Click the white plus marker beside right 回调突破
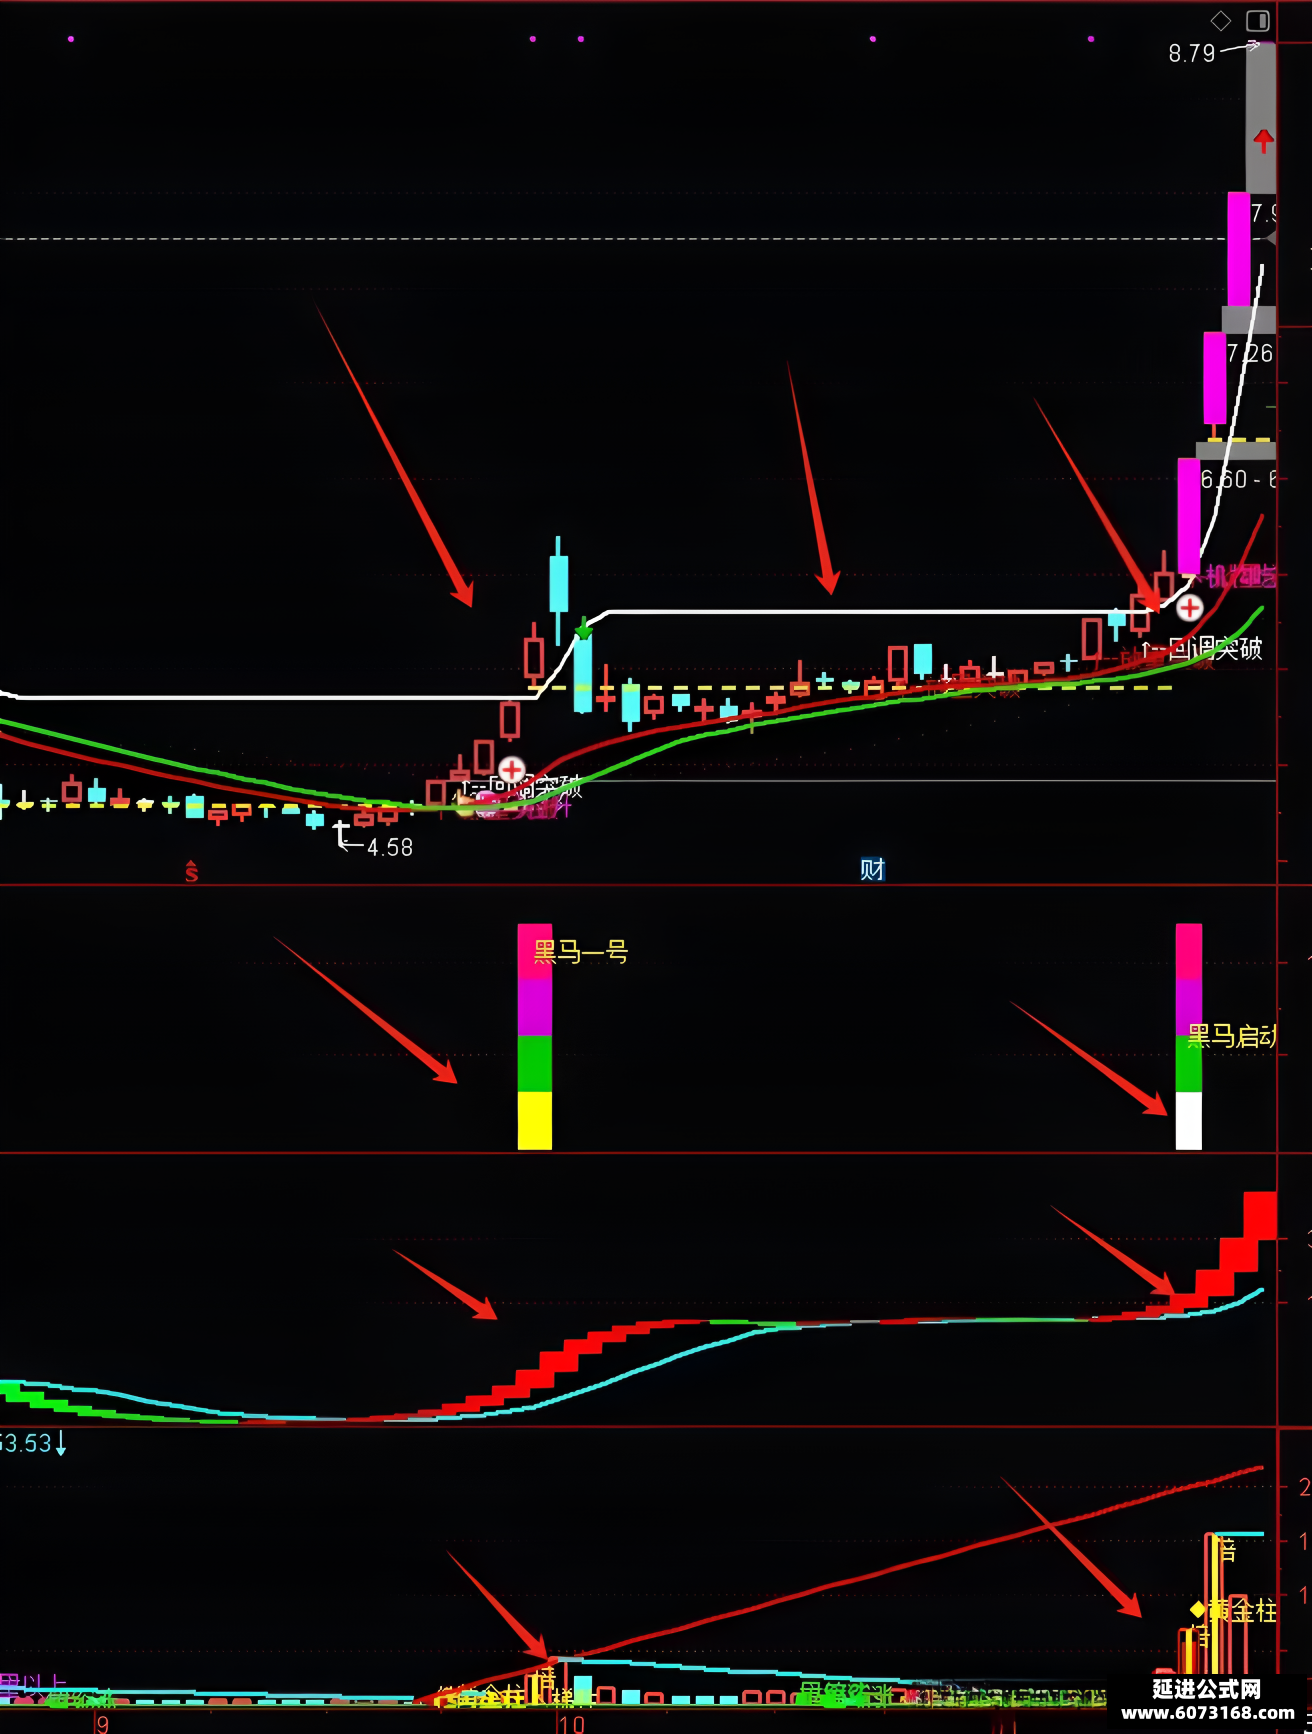The image size is (1312, 1734). [1189, 607]
